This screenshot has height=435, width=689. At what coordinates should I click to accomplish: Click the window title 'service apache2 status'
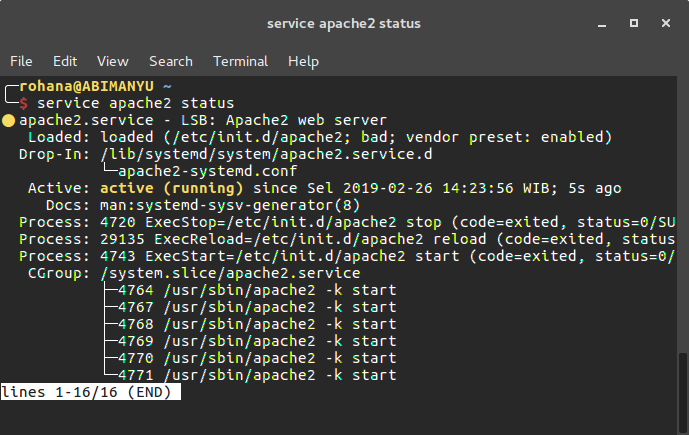[x=344, y=23]
